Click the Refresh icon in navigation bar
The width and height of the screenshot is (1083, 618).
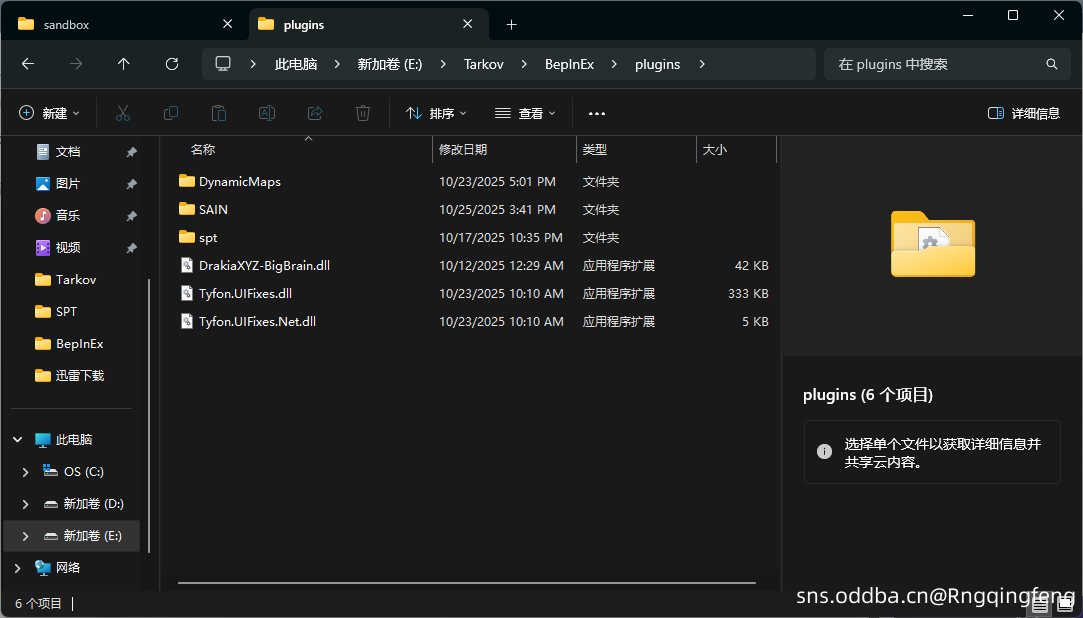171,64
